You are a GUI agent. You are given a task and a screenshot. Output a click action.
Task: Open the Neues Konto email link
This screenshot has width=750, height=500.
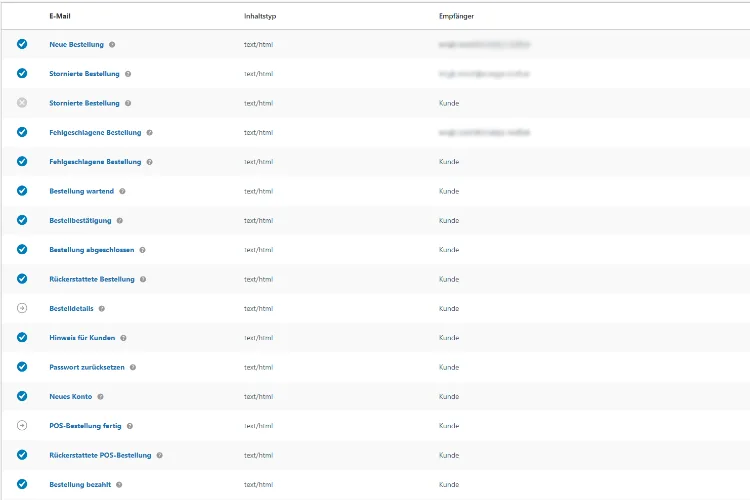coord(71,397)
